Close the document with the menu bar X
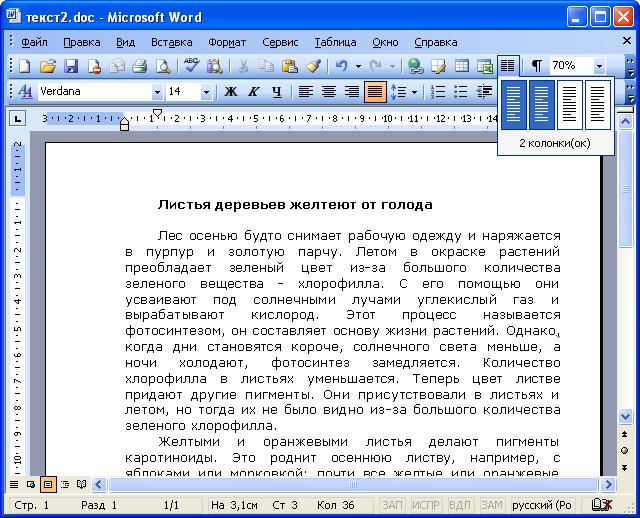 coord(627,40)
